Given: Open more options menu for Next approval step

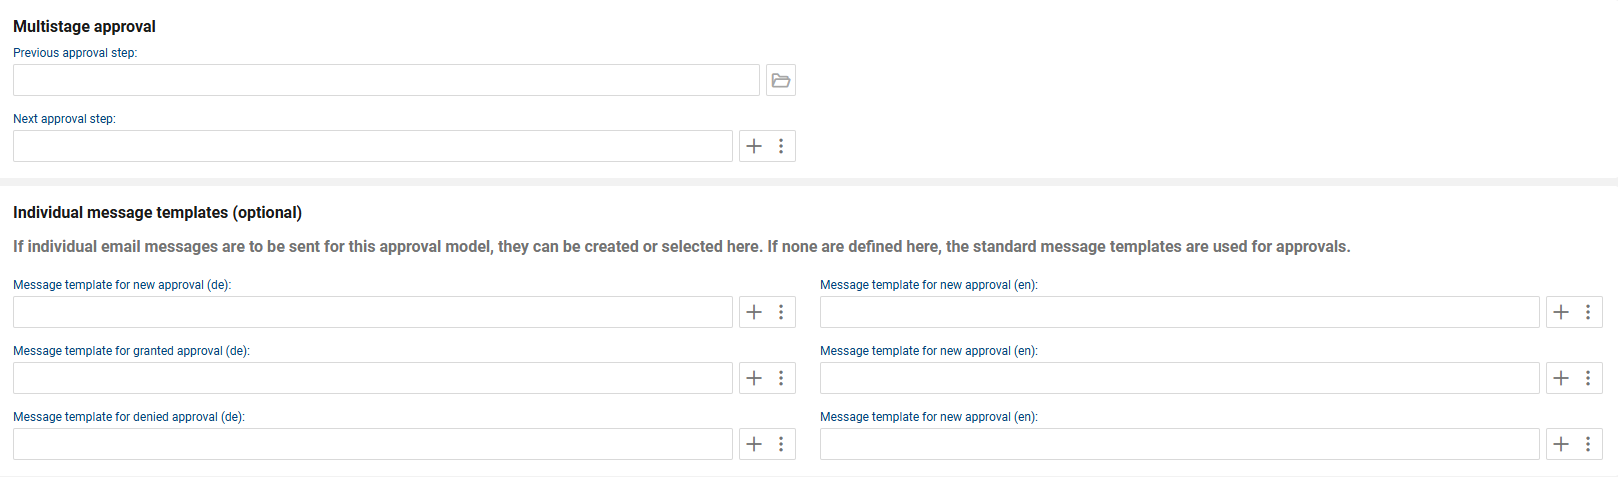Looking at the screenshot, I should [781, 146].
